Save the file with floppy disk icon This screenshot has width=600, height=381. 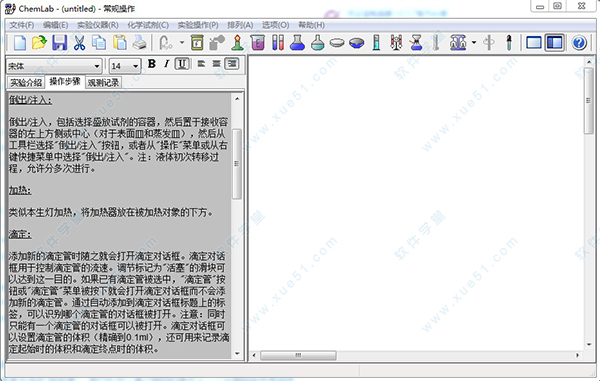coord(59,42)
